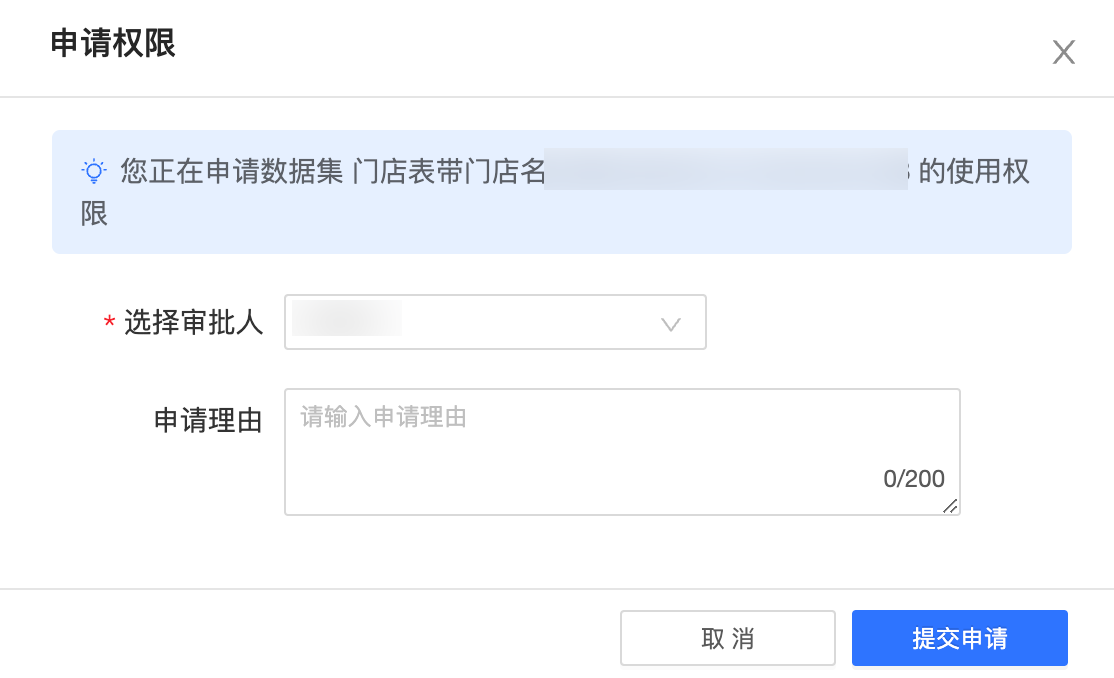Click the 取消 button

tap(728, 638)
